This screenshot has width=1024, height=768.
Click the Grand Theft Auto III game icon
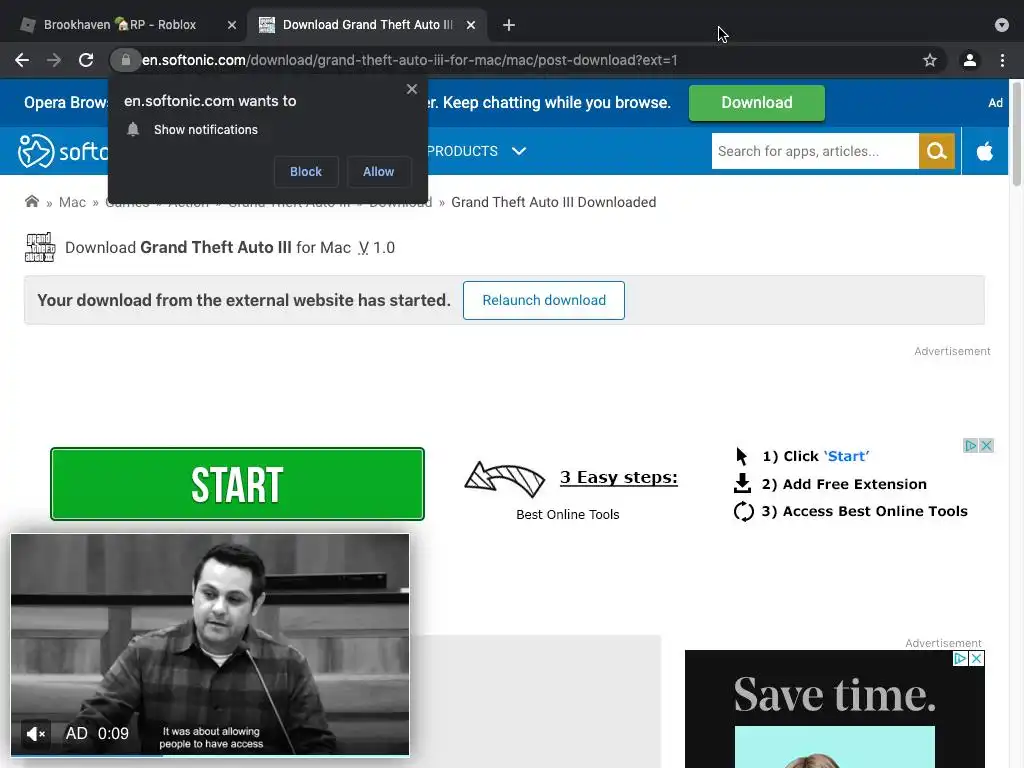pyautogui.click(x=40, y=248)
